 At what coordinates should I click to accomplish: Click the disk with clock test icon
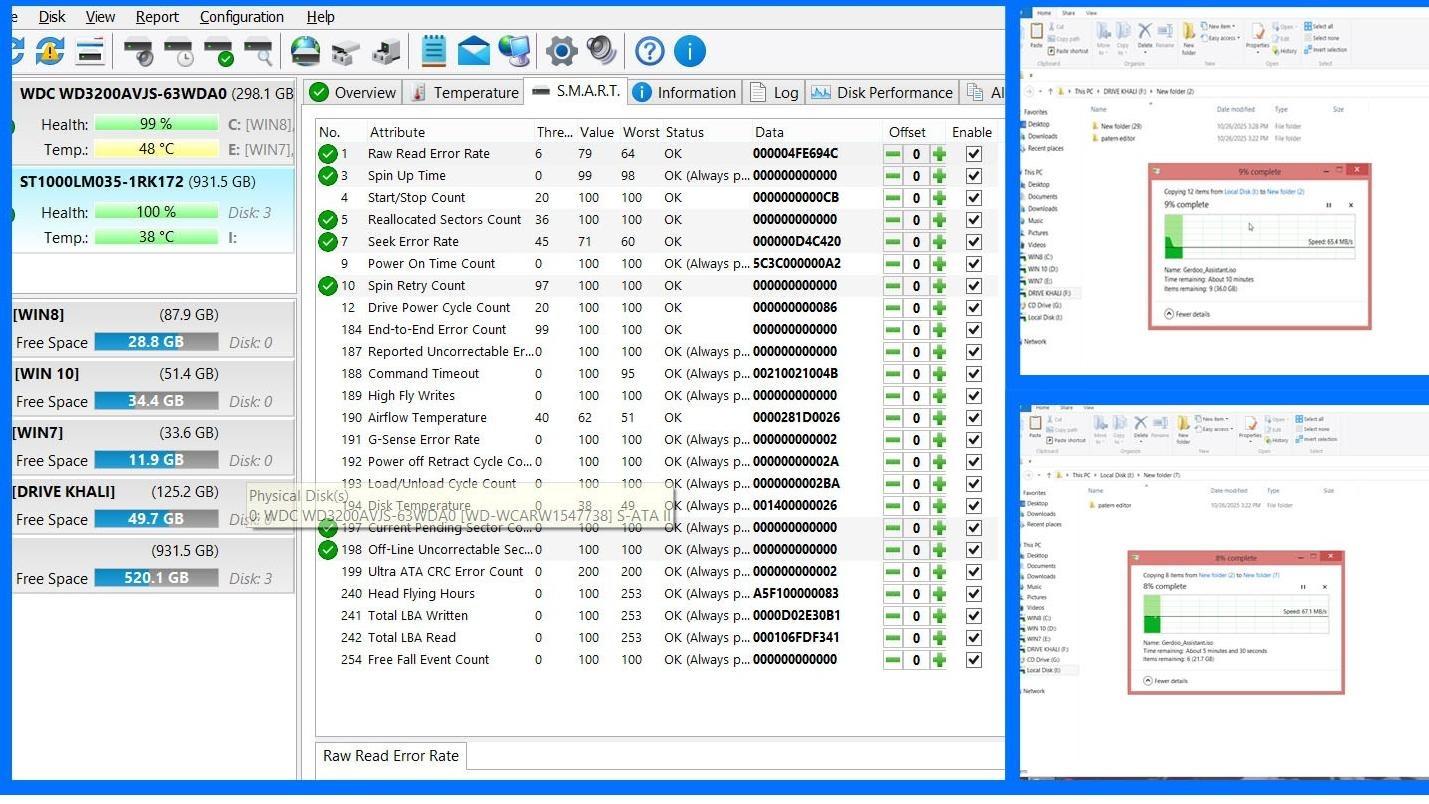click(179, 51)
